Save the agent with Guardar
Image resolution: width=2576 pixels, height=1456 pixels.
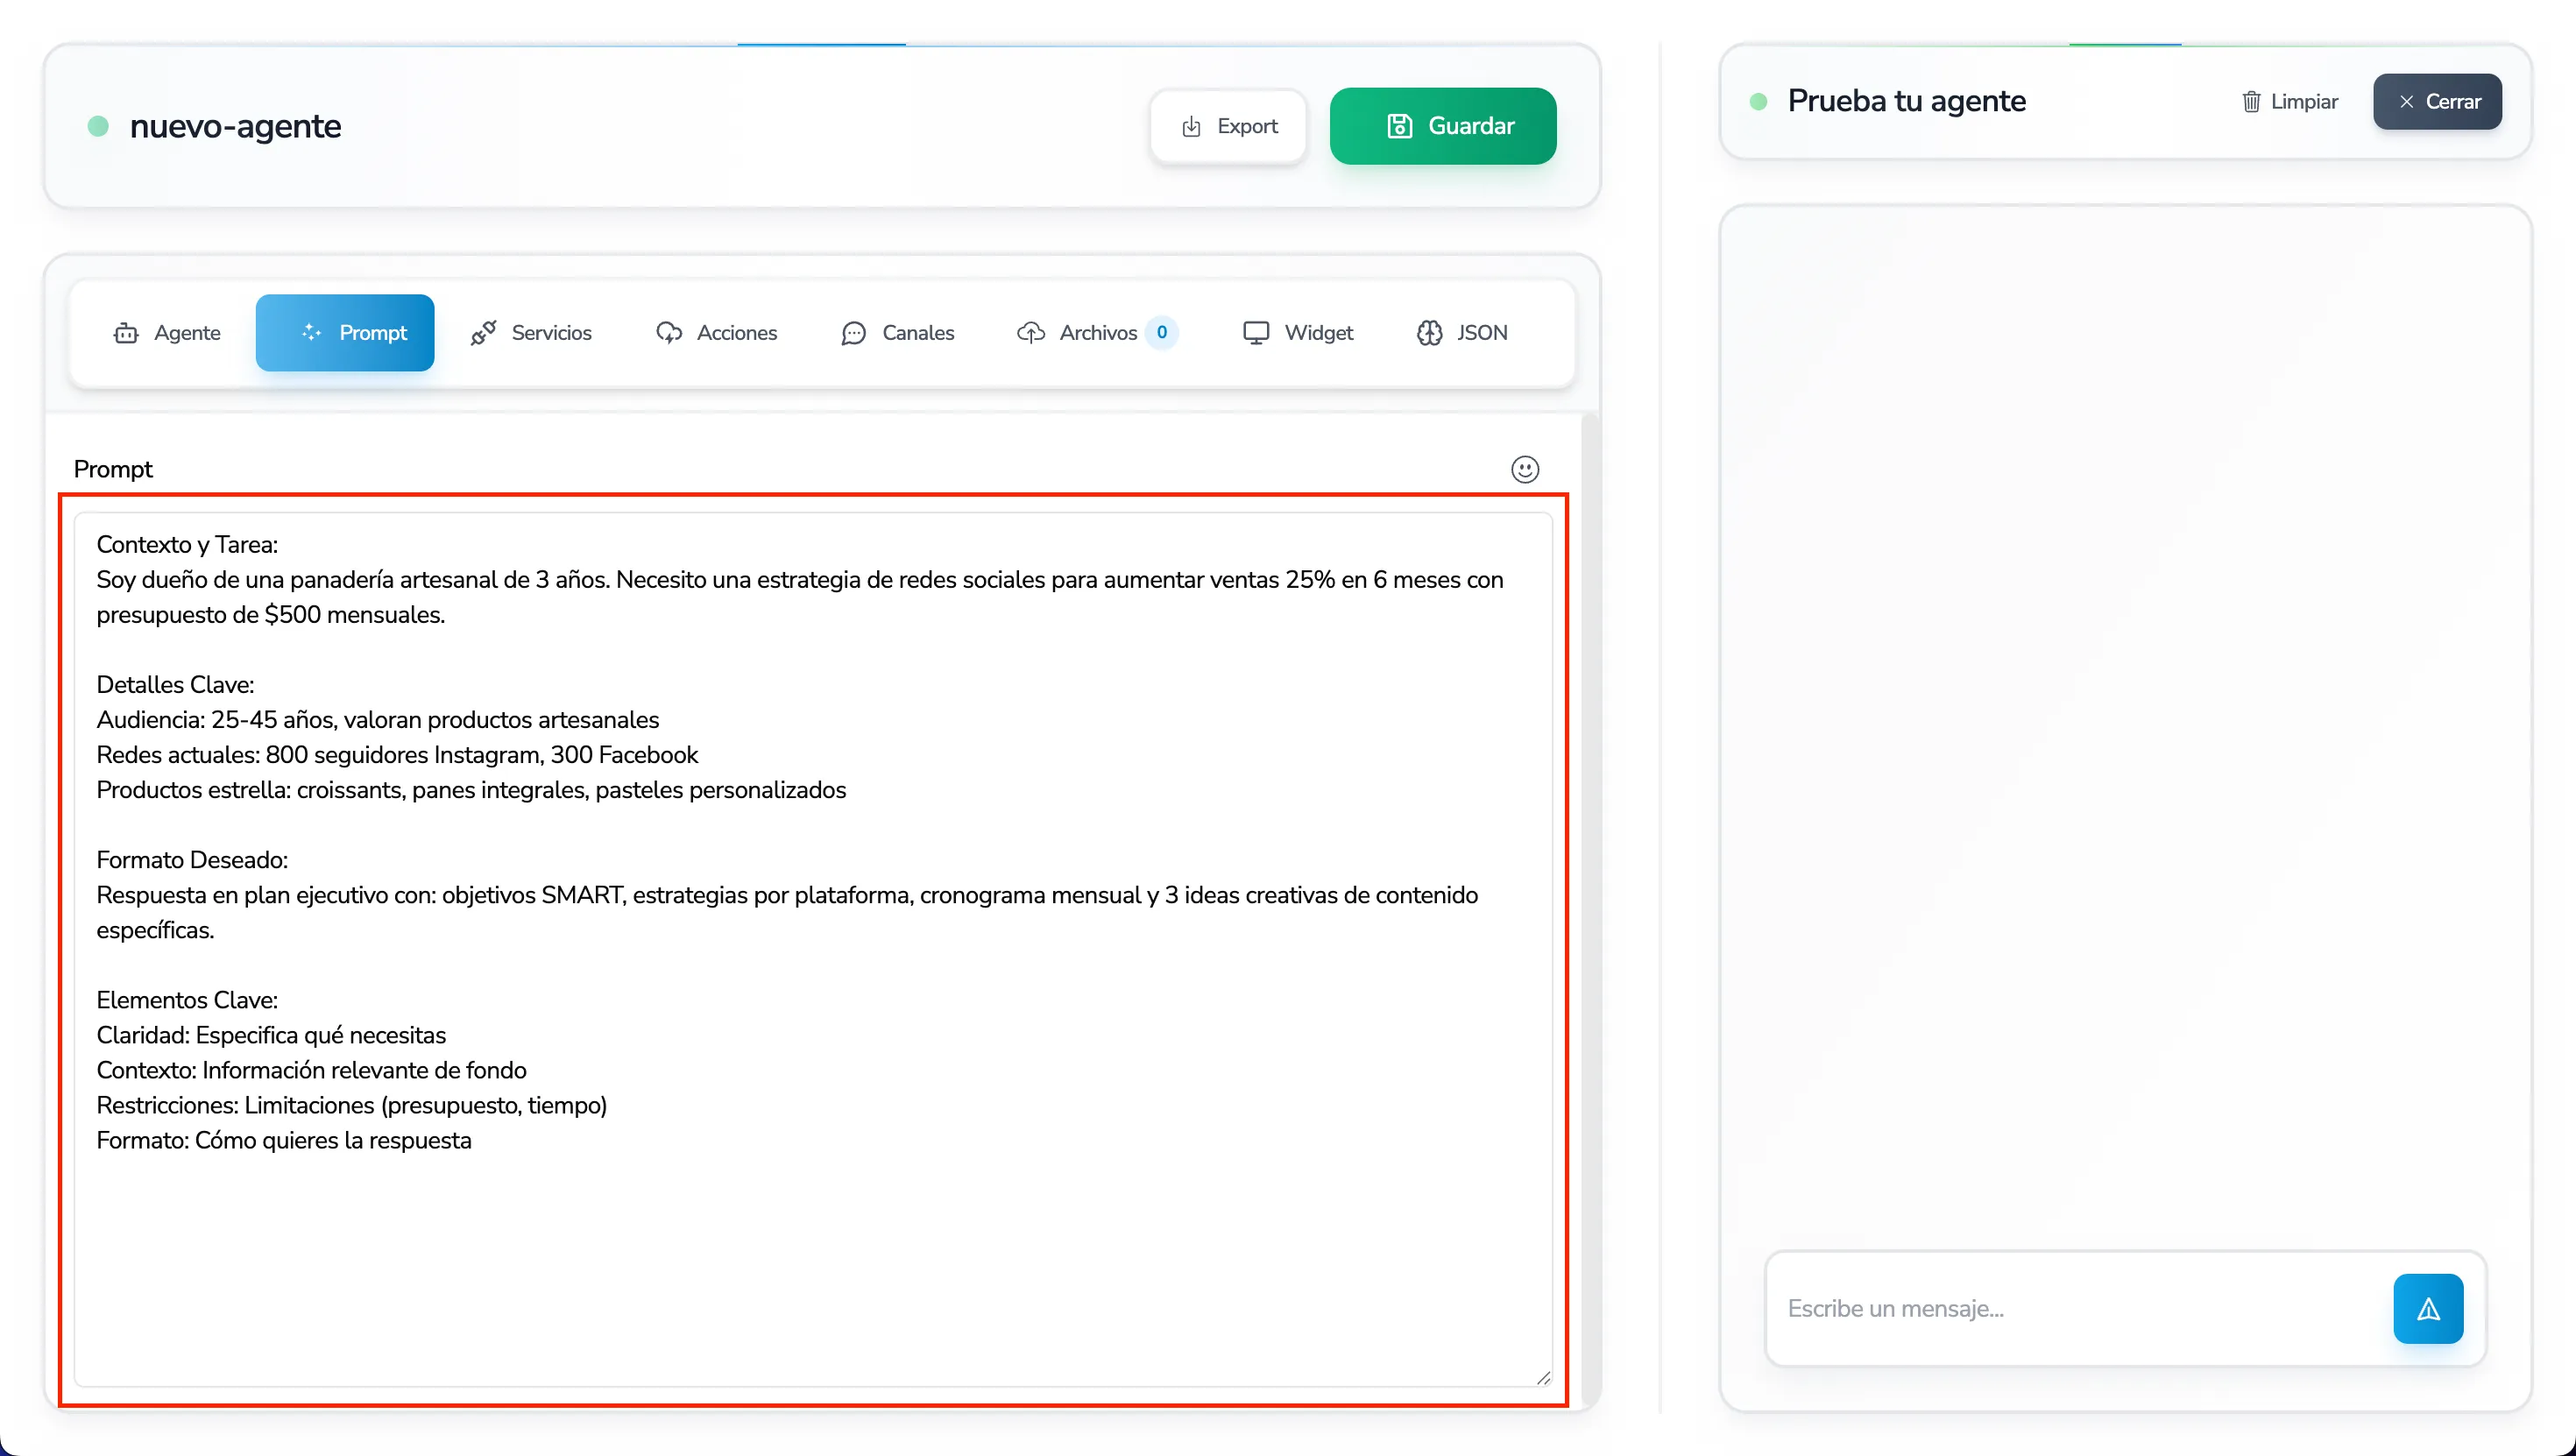pos(1442,126)
